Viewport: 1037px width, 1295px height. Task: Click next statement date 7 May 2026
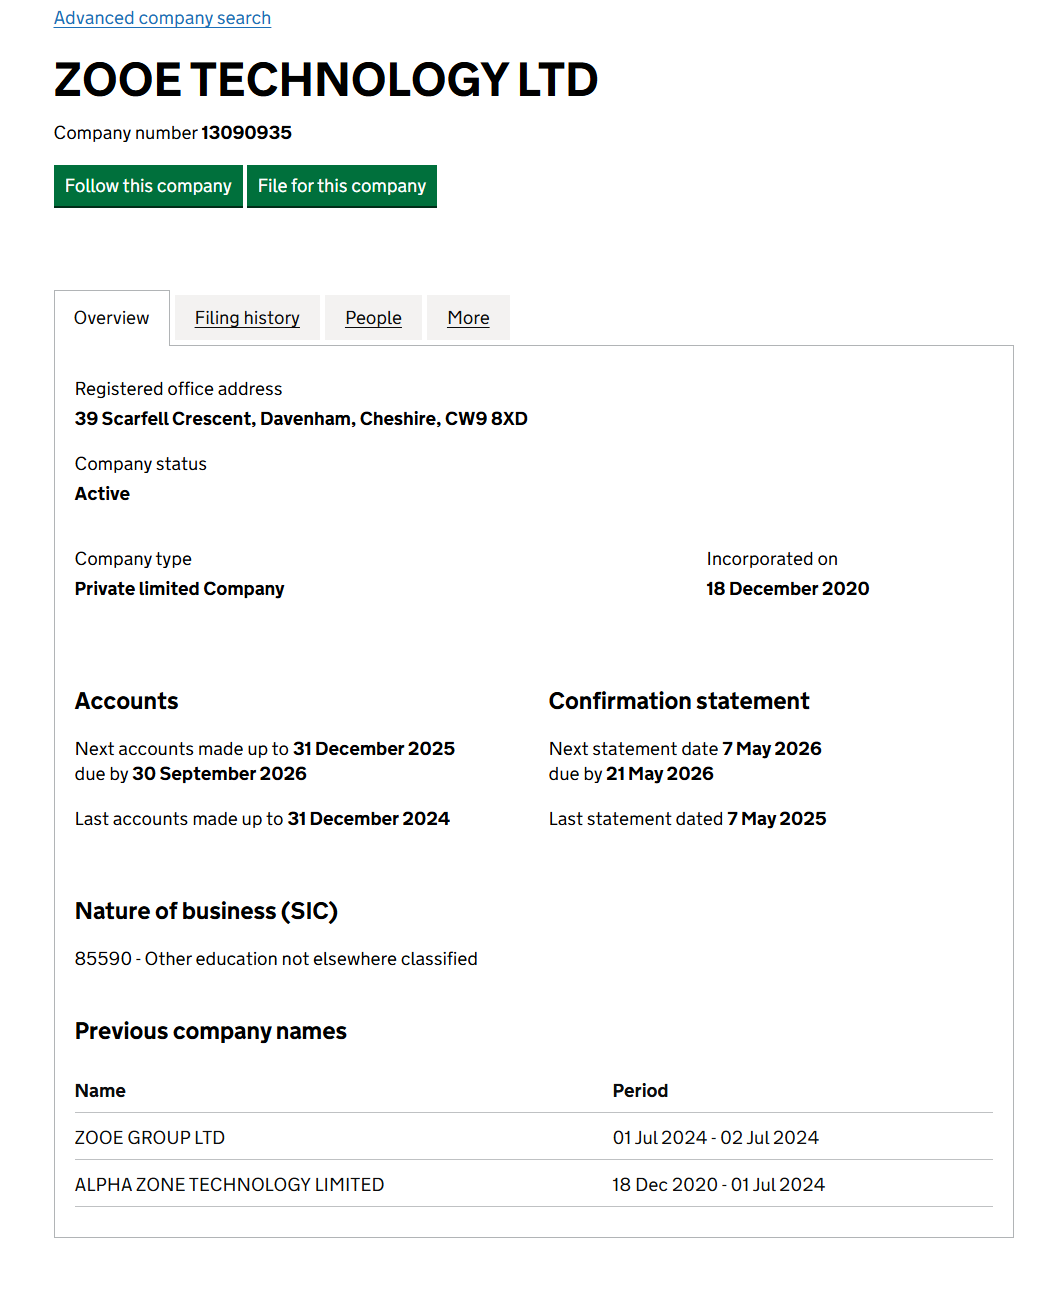[x=772, y=749]
